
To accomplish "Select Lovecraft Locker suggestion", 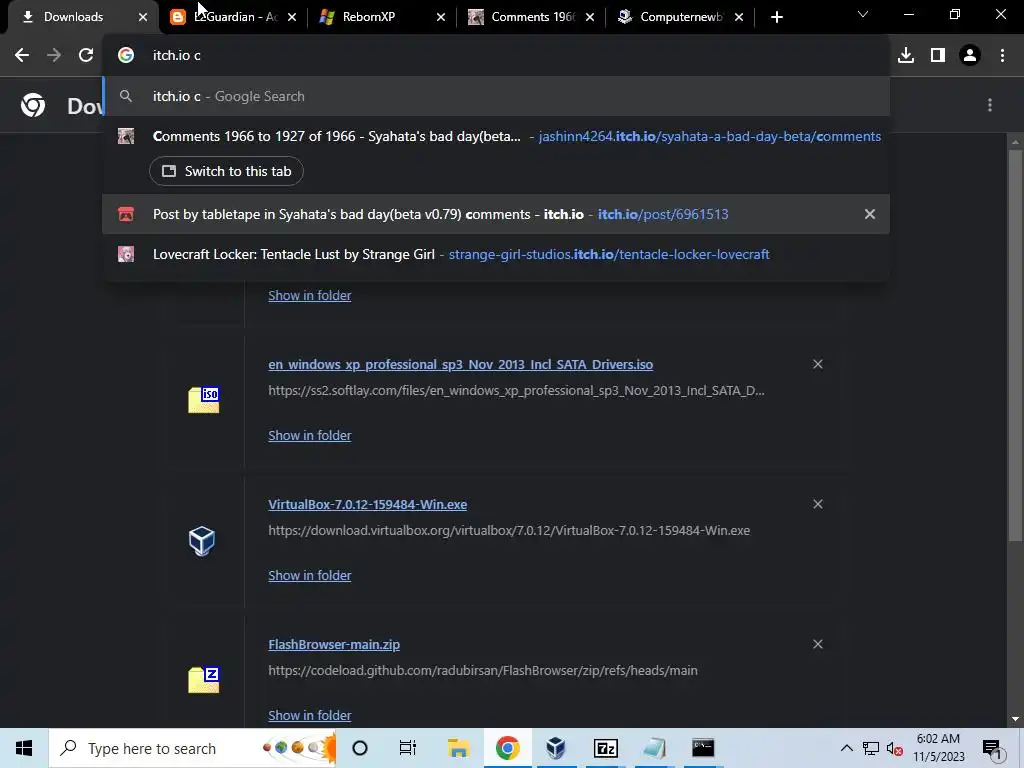I will 496,255.
